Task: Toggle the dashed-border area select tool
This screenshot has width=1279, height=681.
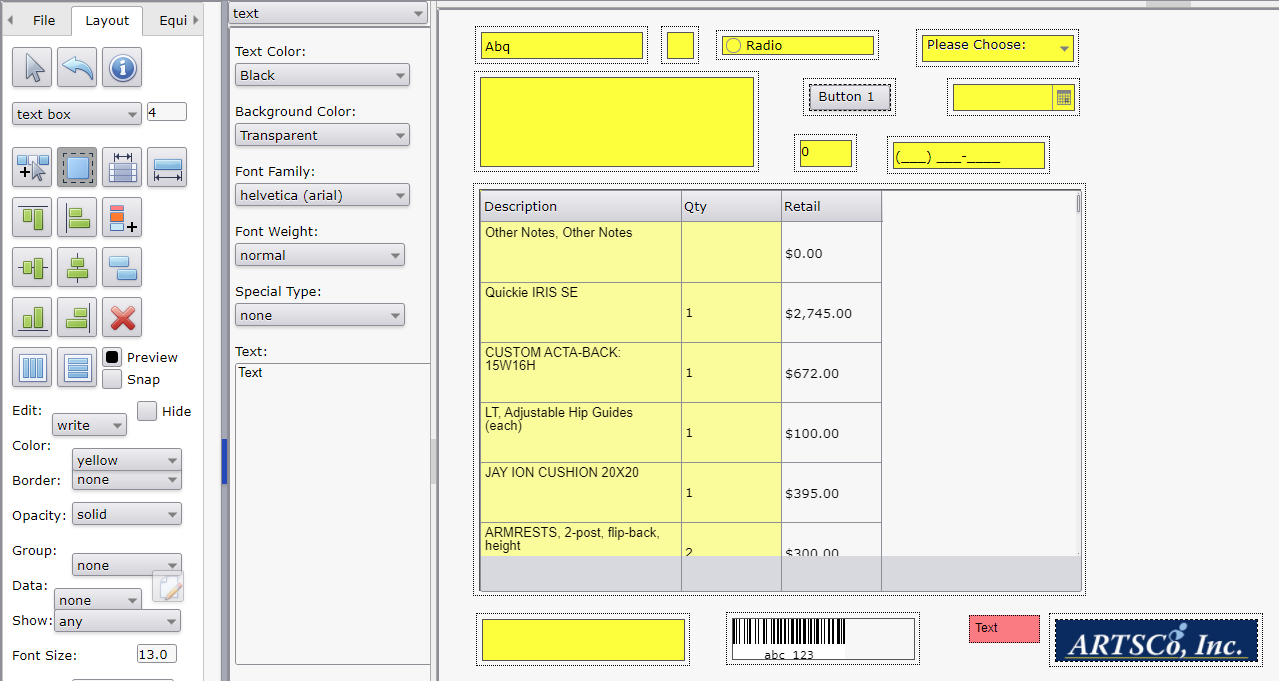Action: tap(77, 167)
